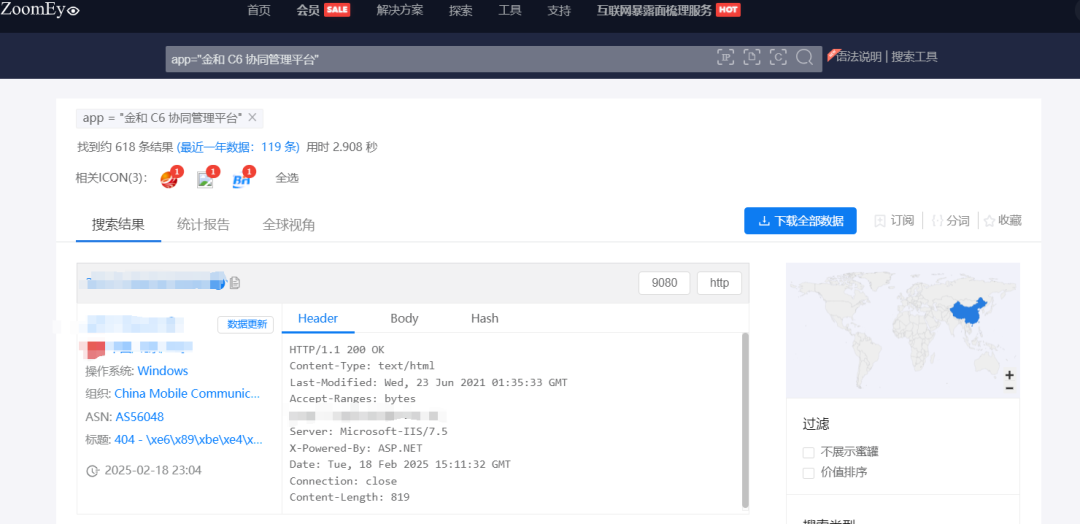Click the response header panel scrollbar
1080x524 pixels.
(745, 421)
